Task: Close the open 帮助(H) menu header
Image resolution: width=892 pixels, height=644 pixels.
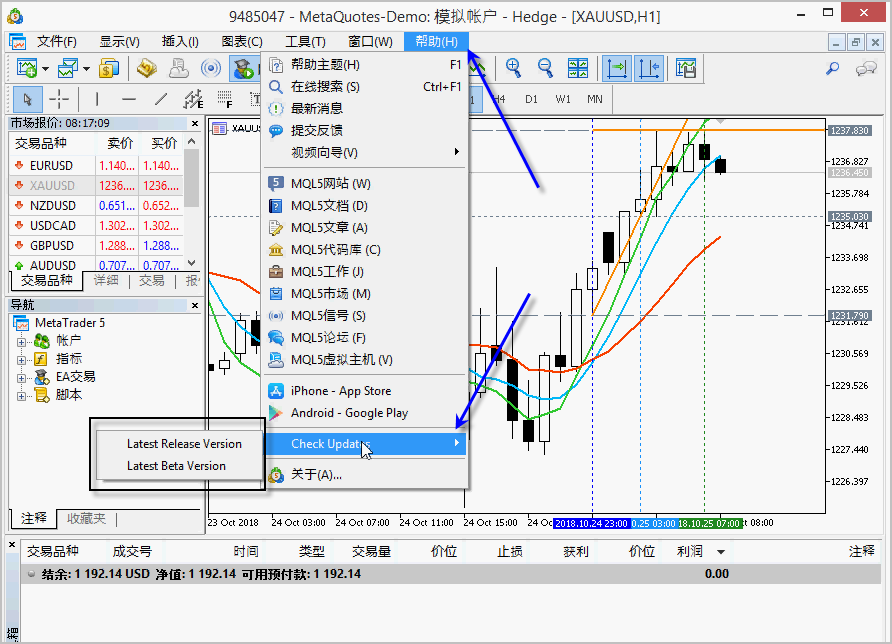Action: pyautogui.click(x=436, y=42)
